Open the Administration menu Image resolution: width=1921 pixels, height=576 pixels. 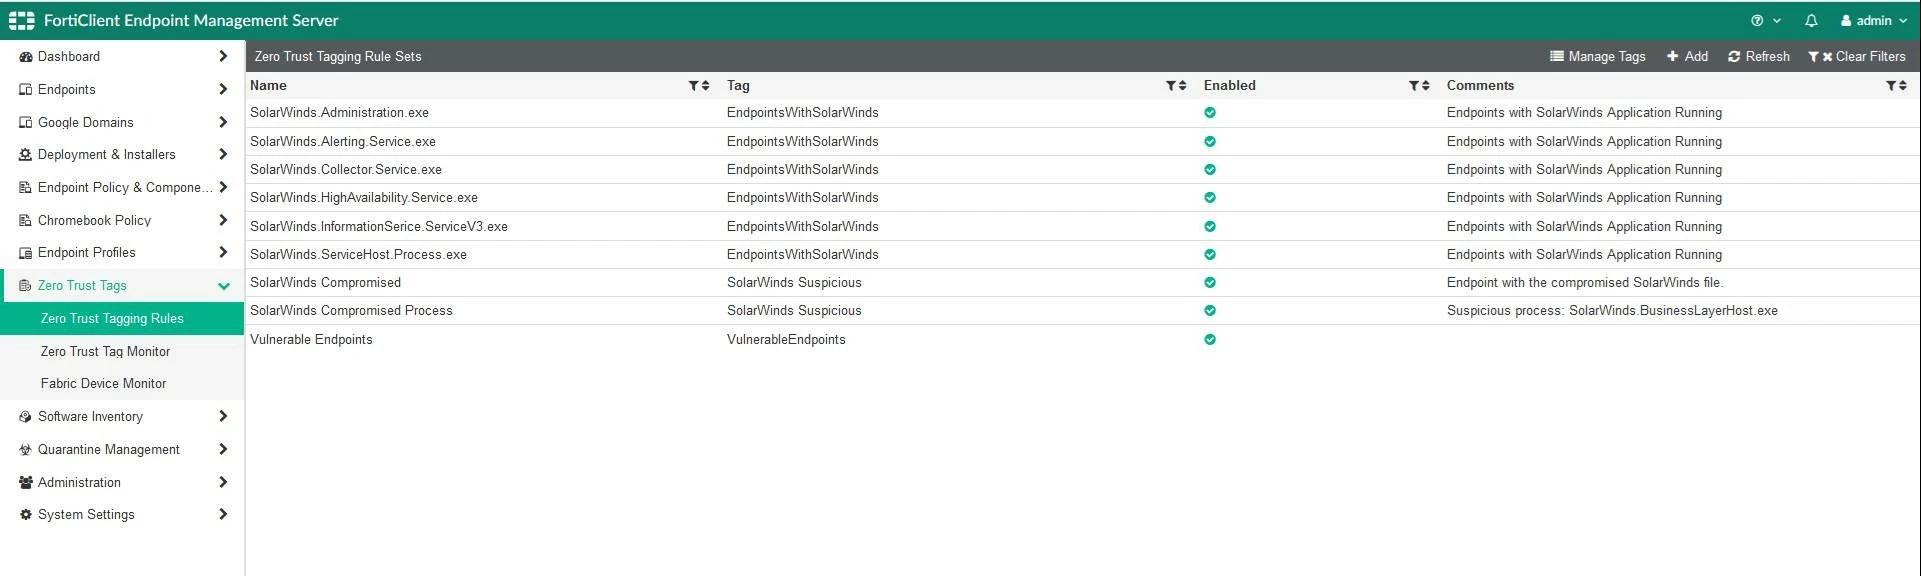click(122, 483)
